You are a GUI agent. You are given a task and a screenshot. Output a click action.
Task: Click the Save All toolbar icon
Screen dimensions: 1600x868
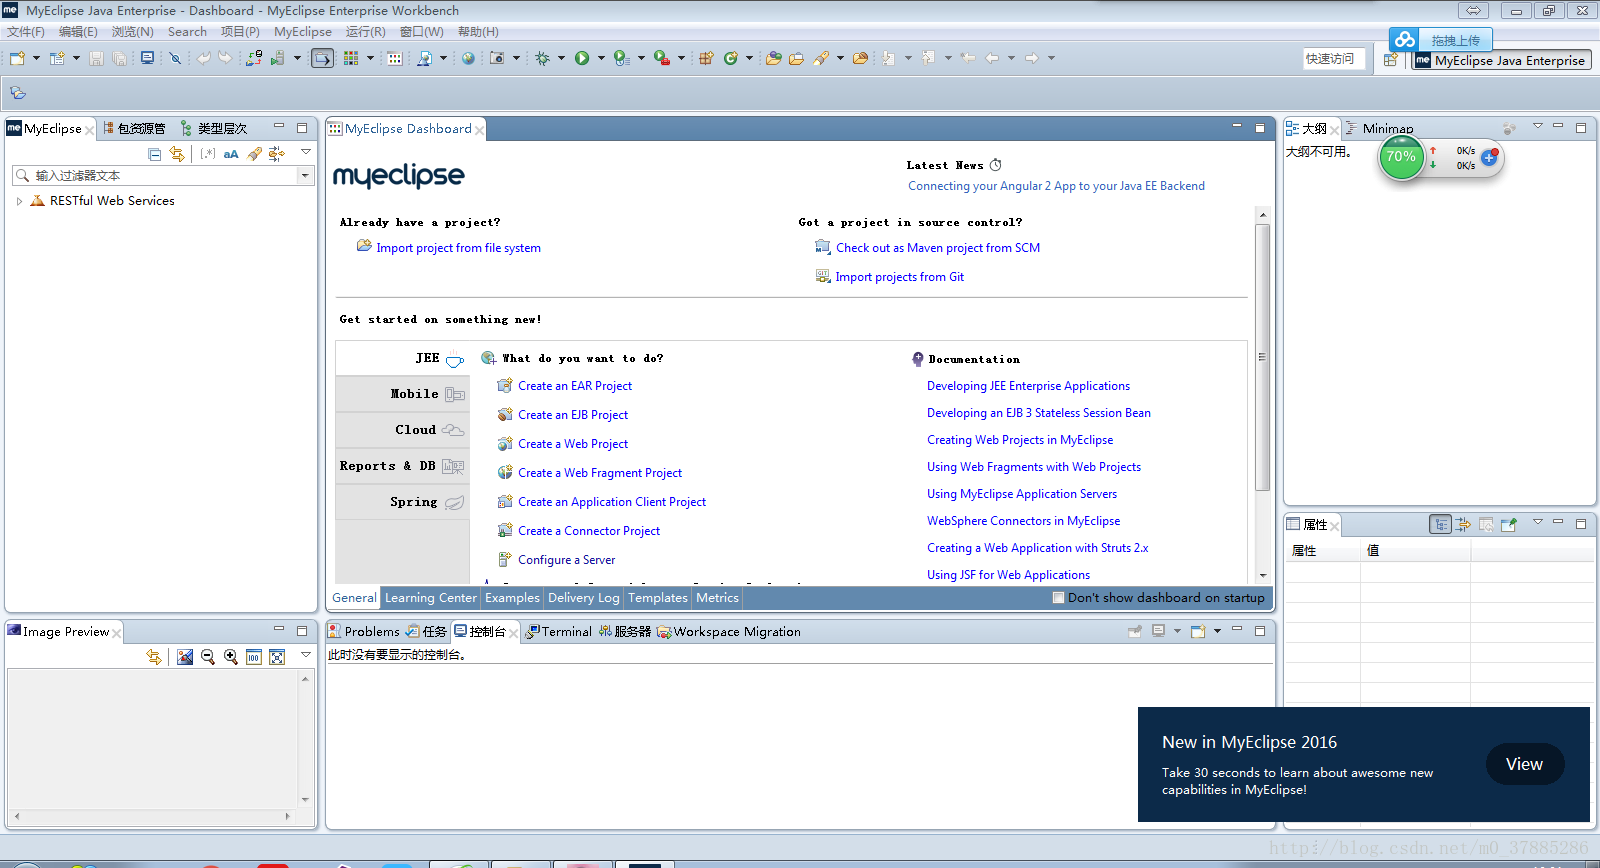[119, 58]
